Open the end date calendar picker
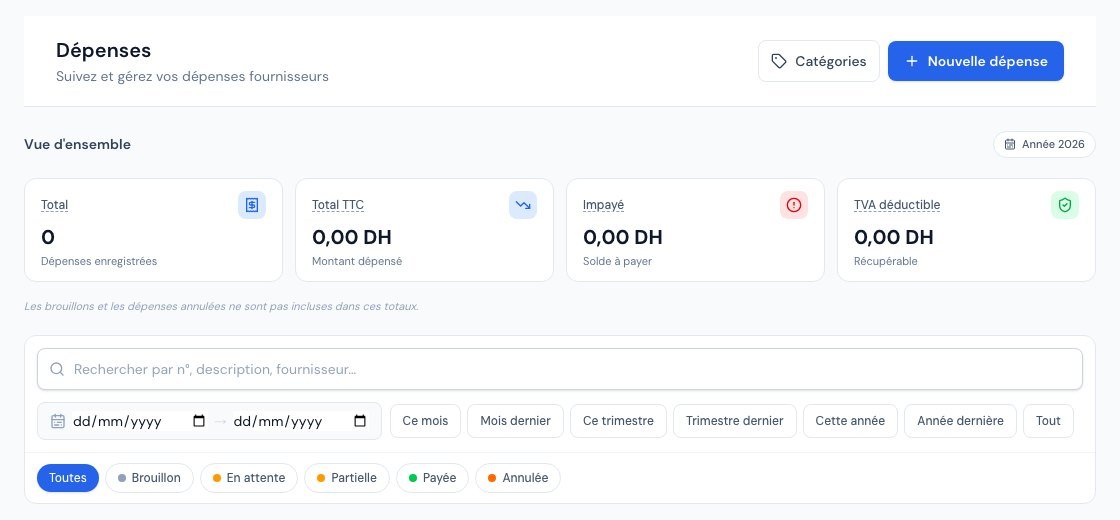This screenshot has width=1120, height=520. tap(360, 421)
